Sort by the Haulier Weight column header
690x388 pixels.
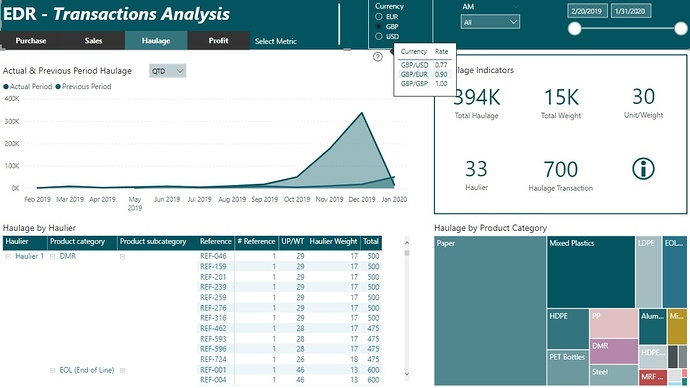pos(333,242)
